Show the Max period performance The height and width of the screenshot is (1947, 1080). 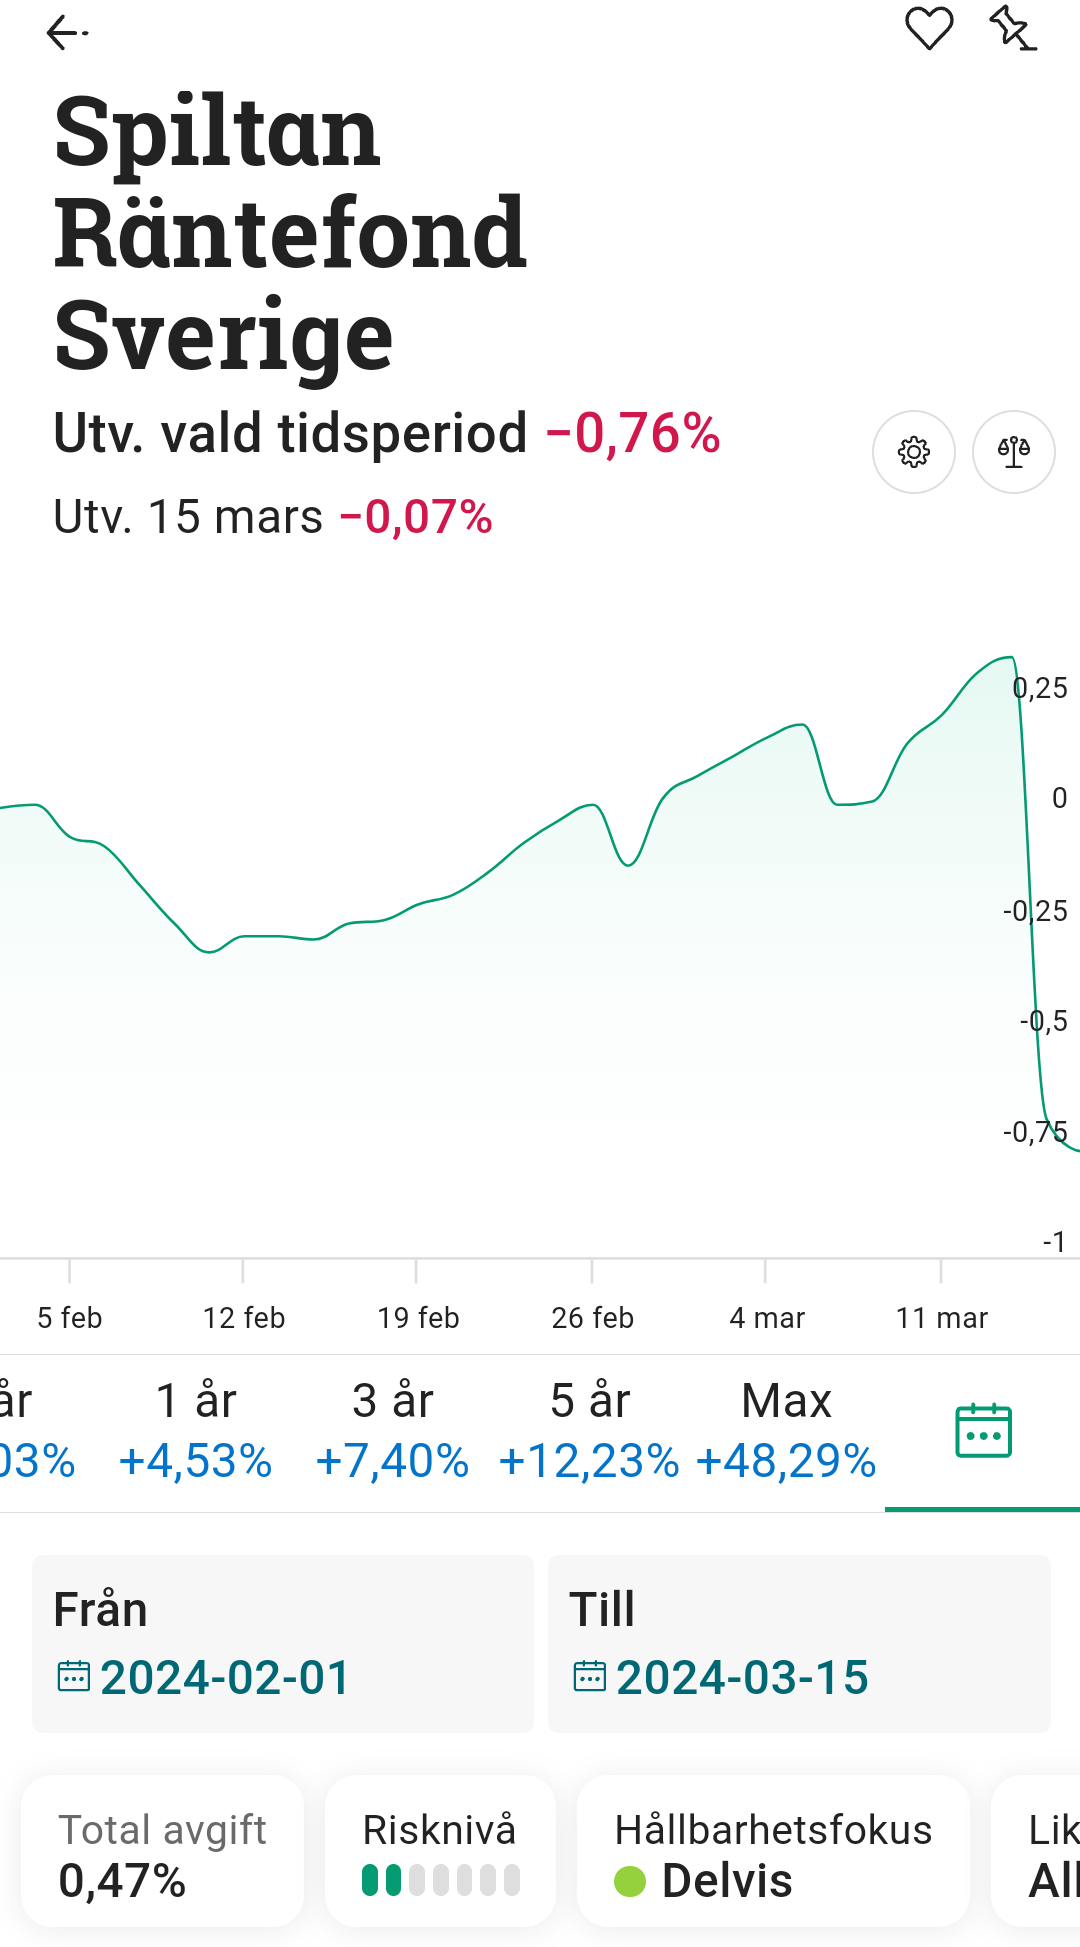pos(786,1431)
